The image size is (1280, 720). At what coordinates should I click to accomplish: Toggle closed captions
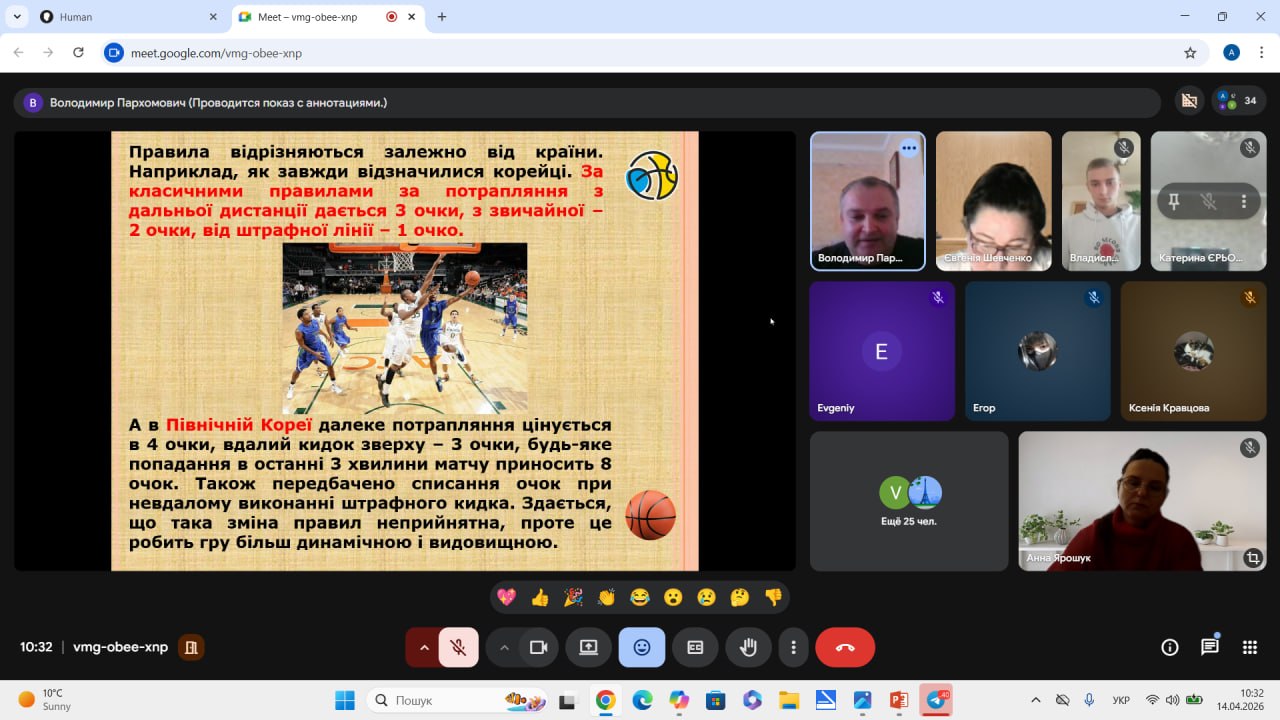[695, 648]
